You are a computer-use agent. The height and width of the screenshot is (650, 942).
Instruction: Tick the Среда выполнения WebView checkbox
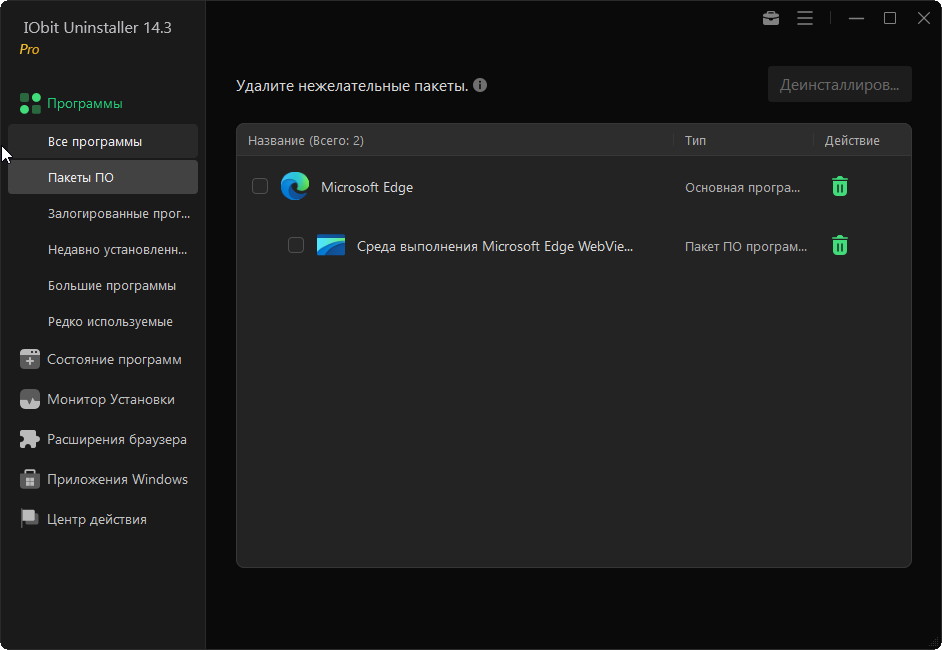click(x=296, y=245)
